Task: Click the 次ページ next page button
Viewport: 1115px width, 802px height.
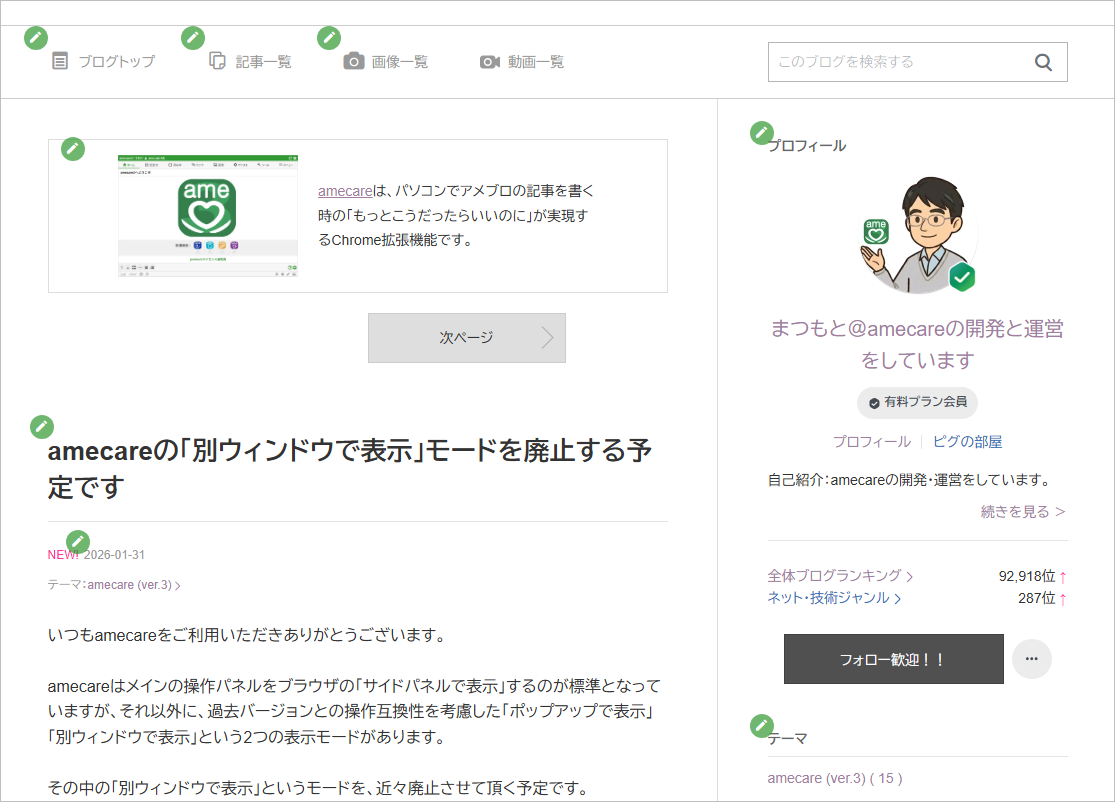Action: [x=466, y=338]
